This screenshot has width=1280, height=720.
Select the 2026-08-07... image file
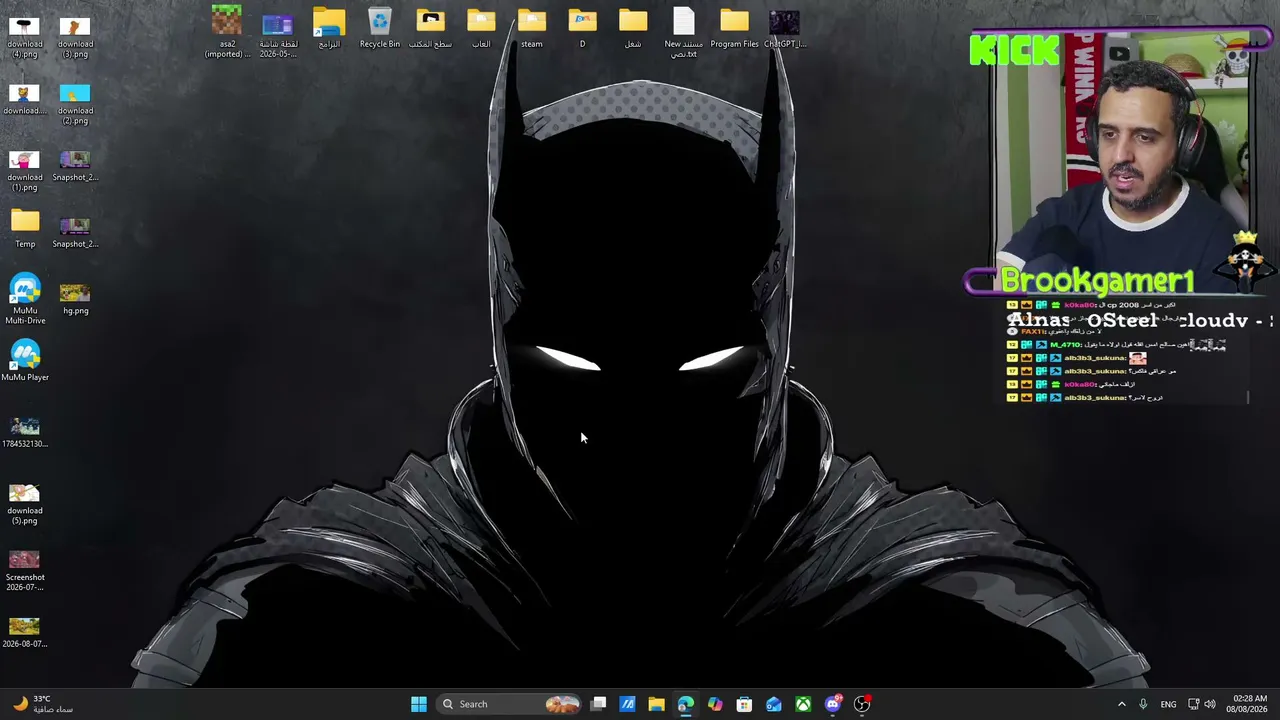[x=24, y=633]
